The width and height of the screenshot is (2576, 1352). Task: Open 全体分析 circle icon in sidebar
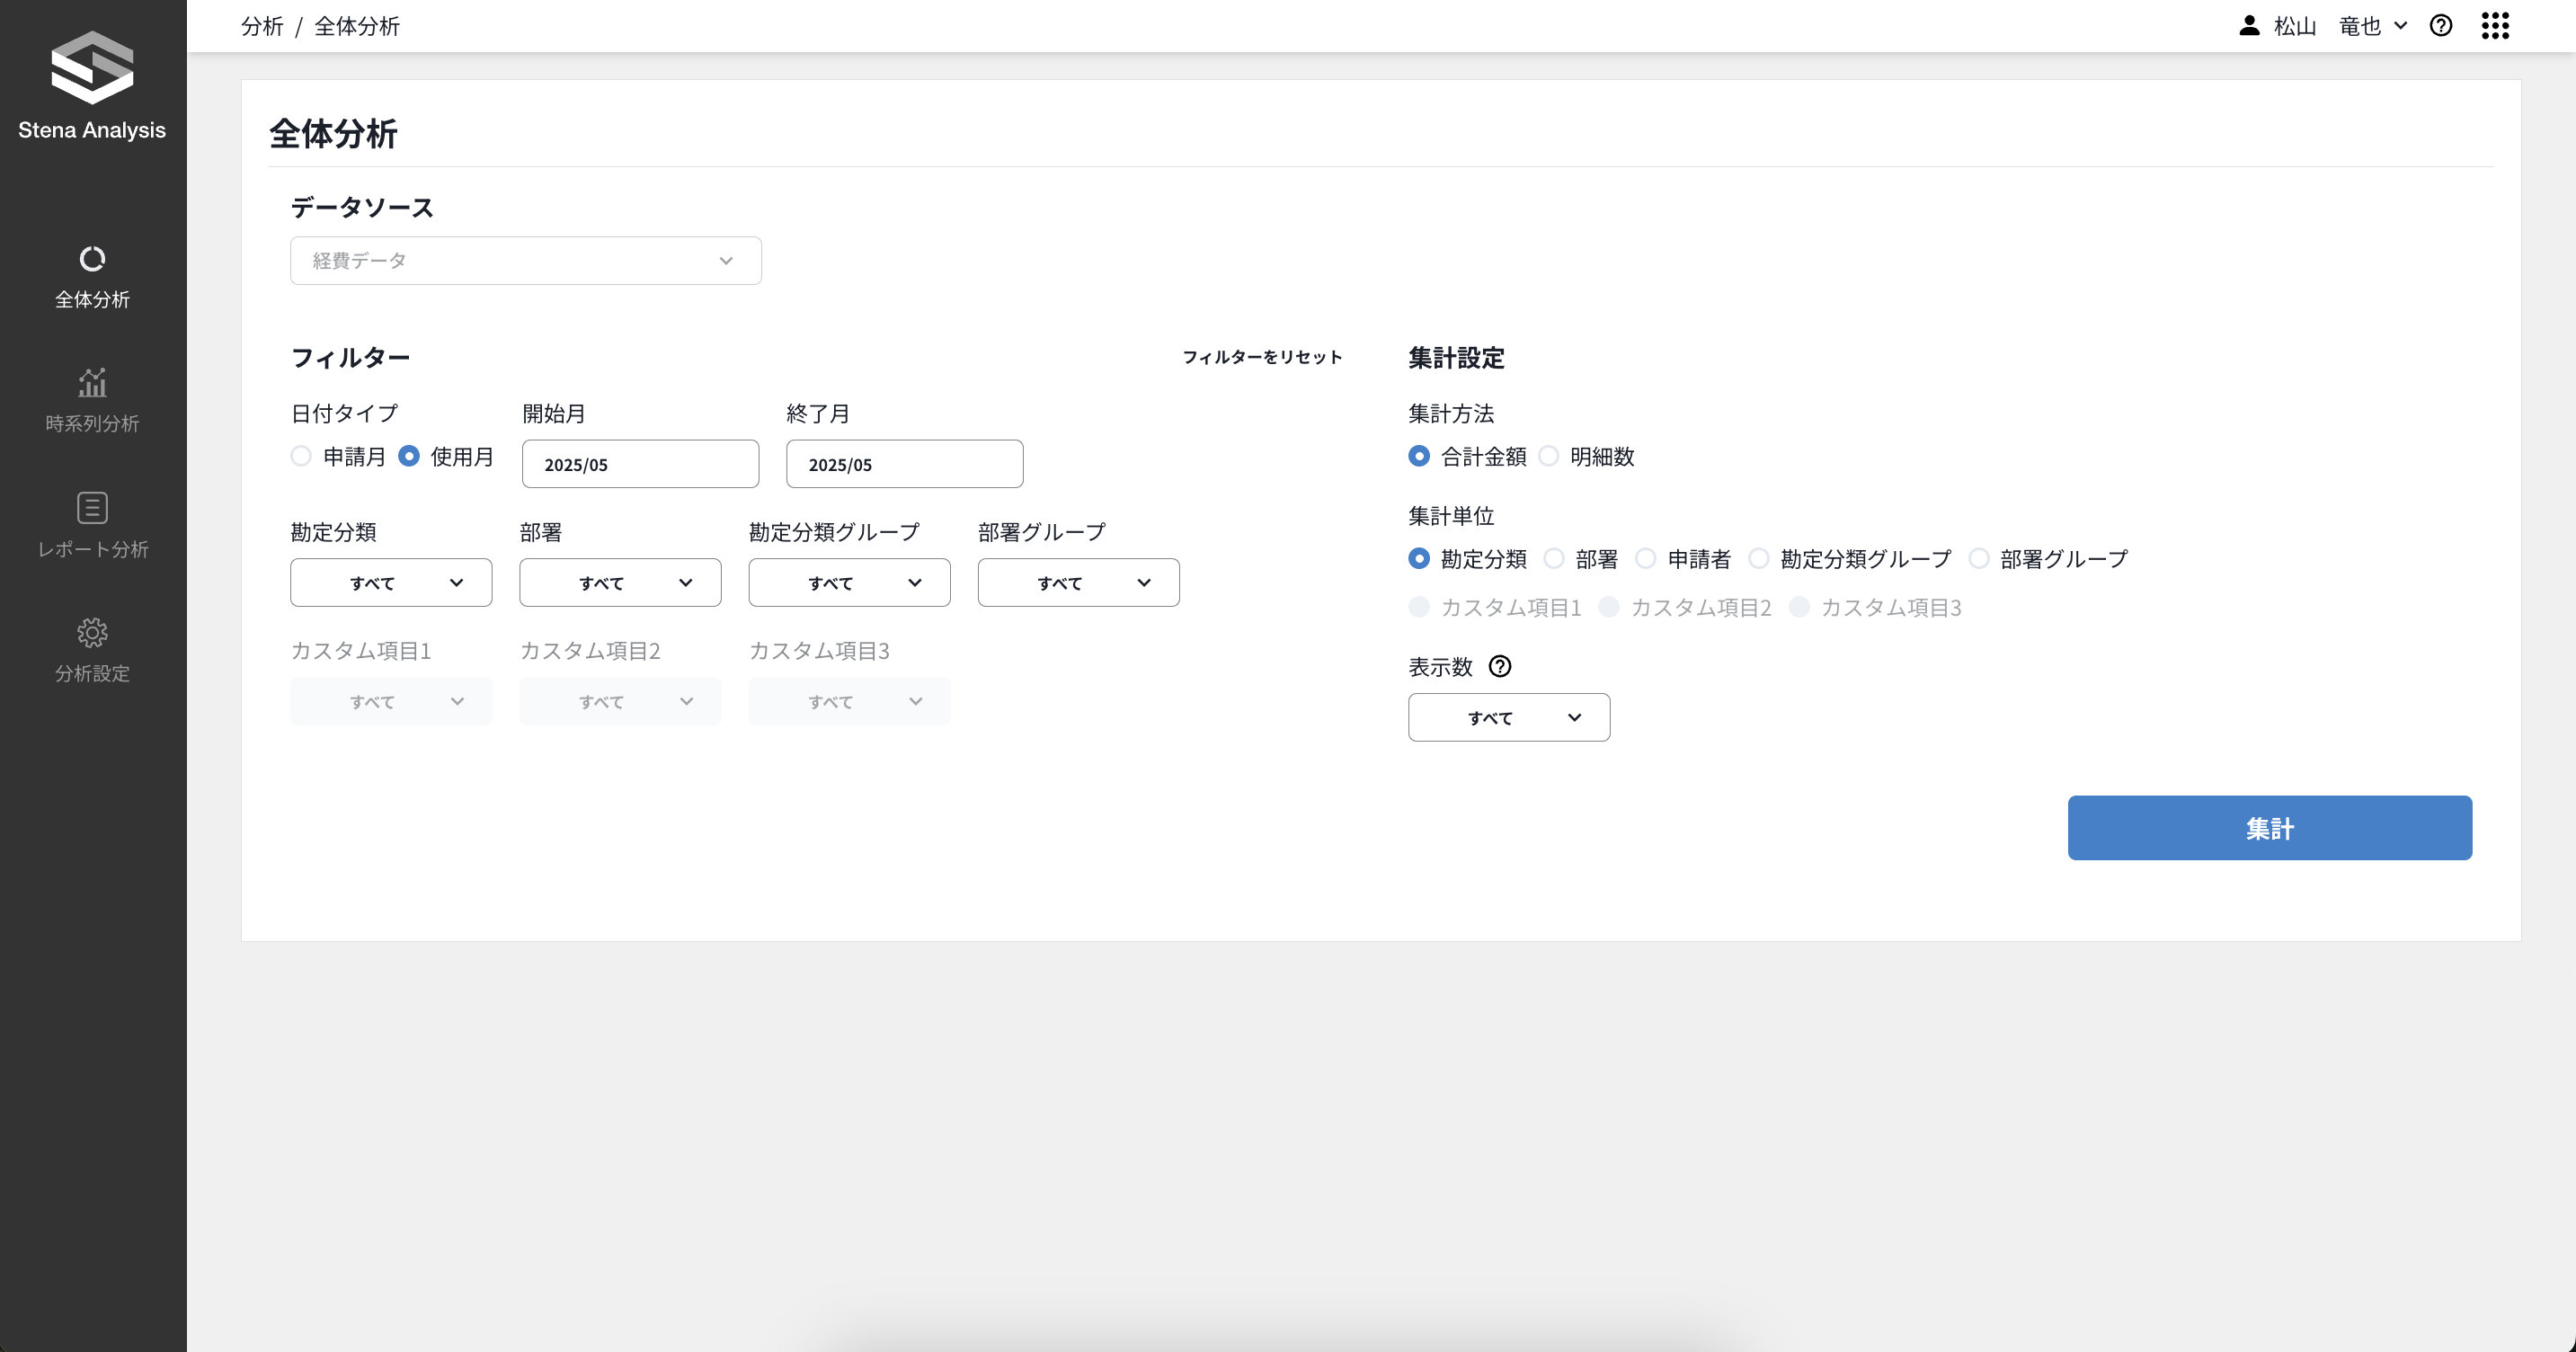92,259
